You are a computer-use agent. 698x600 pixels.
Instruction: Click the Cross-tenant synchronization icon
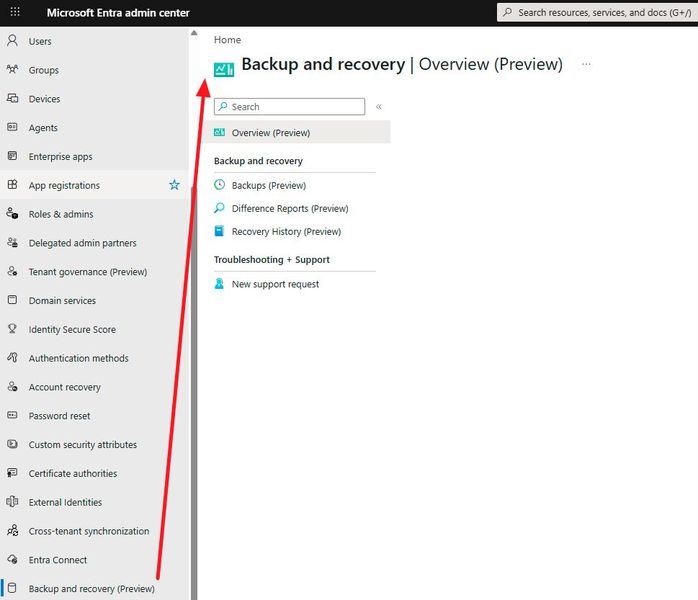12,531
